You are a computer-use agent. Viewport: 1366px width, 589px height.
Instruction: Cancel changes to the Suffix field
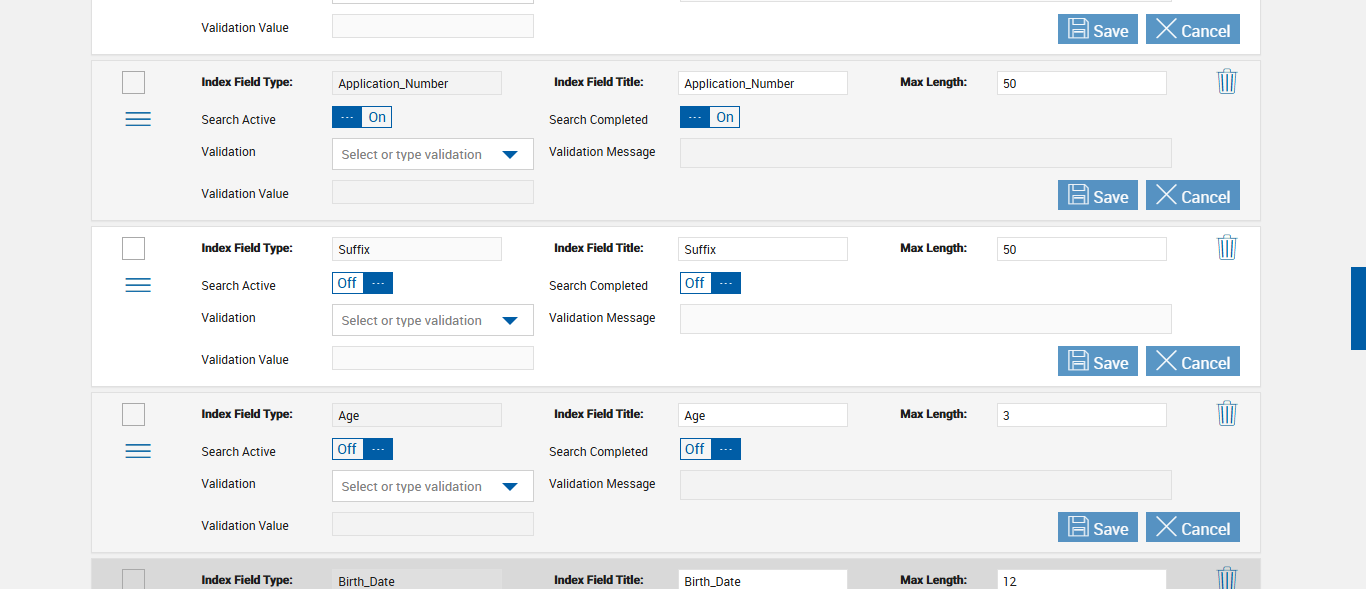(x=1192, y=362)
